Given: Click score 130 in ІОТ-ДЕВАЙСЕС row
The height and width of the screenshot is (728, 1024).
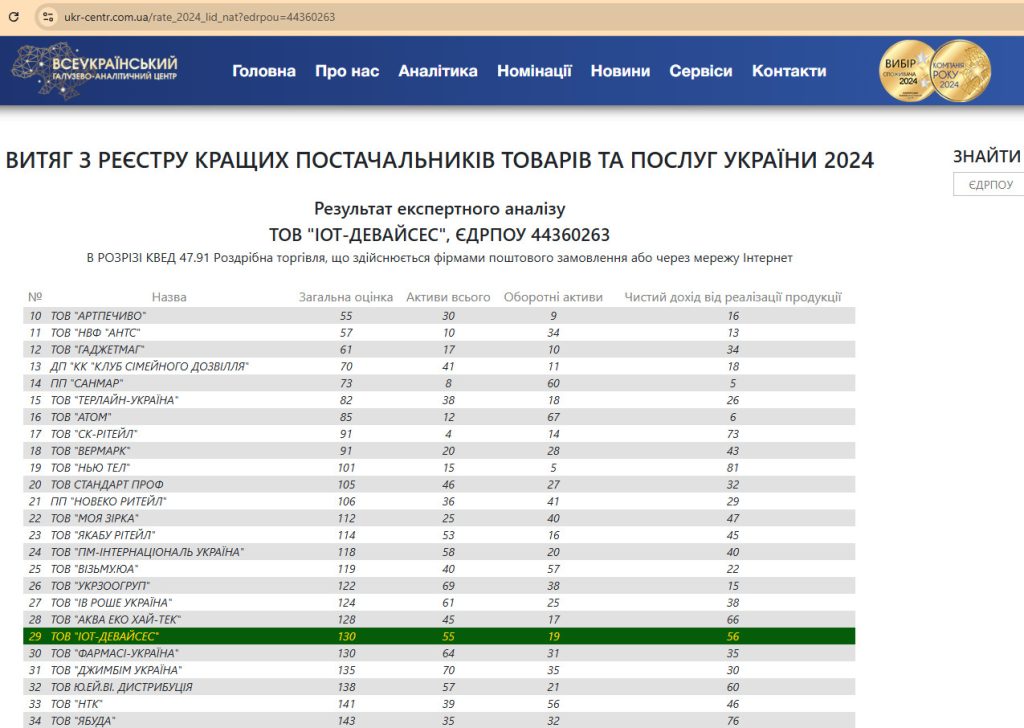Looking at the screenshot, I should point(347,637).
